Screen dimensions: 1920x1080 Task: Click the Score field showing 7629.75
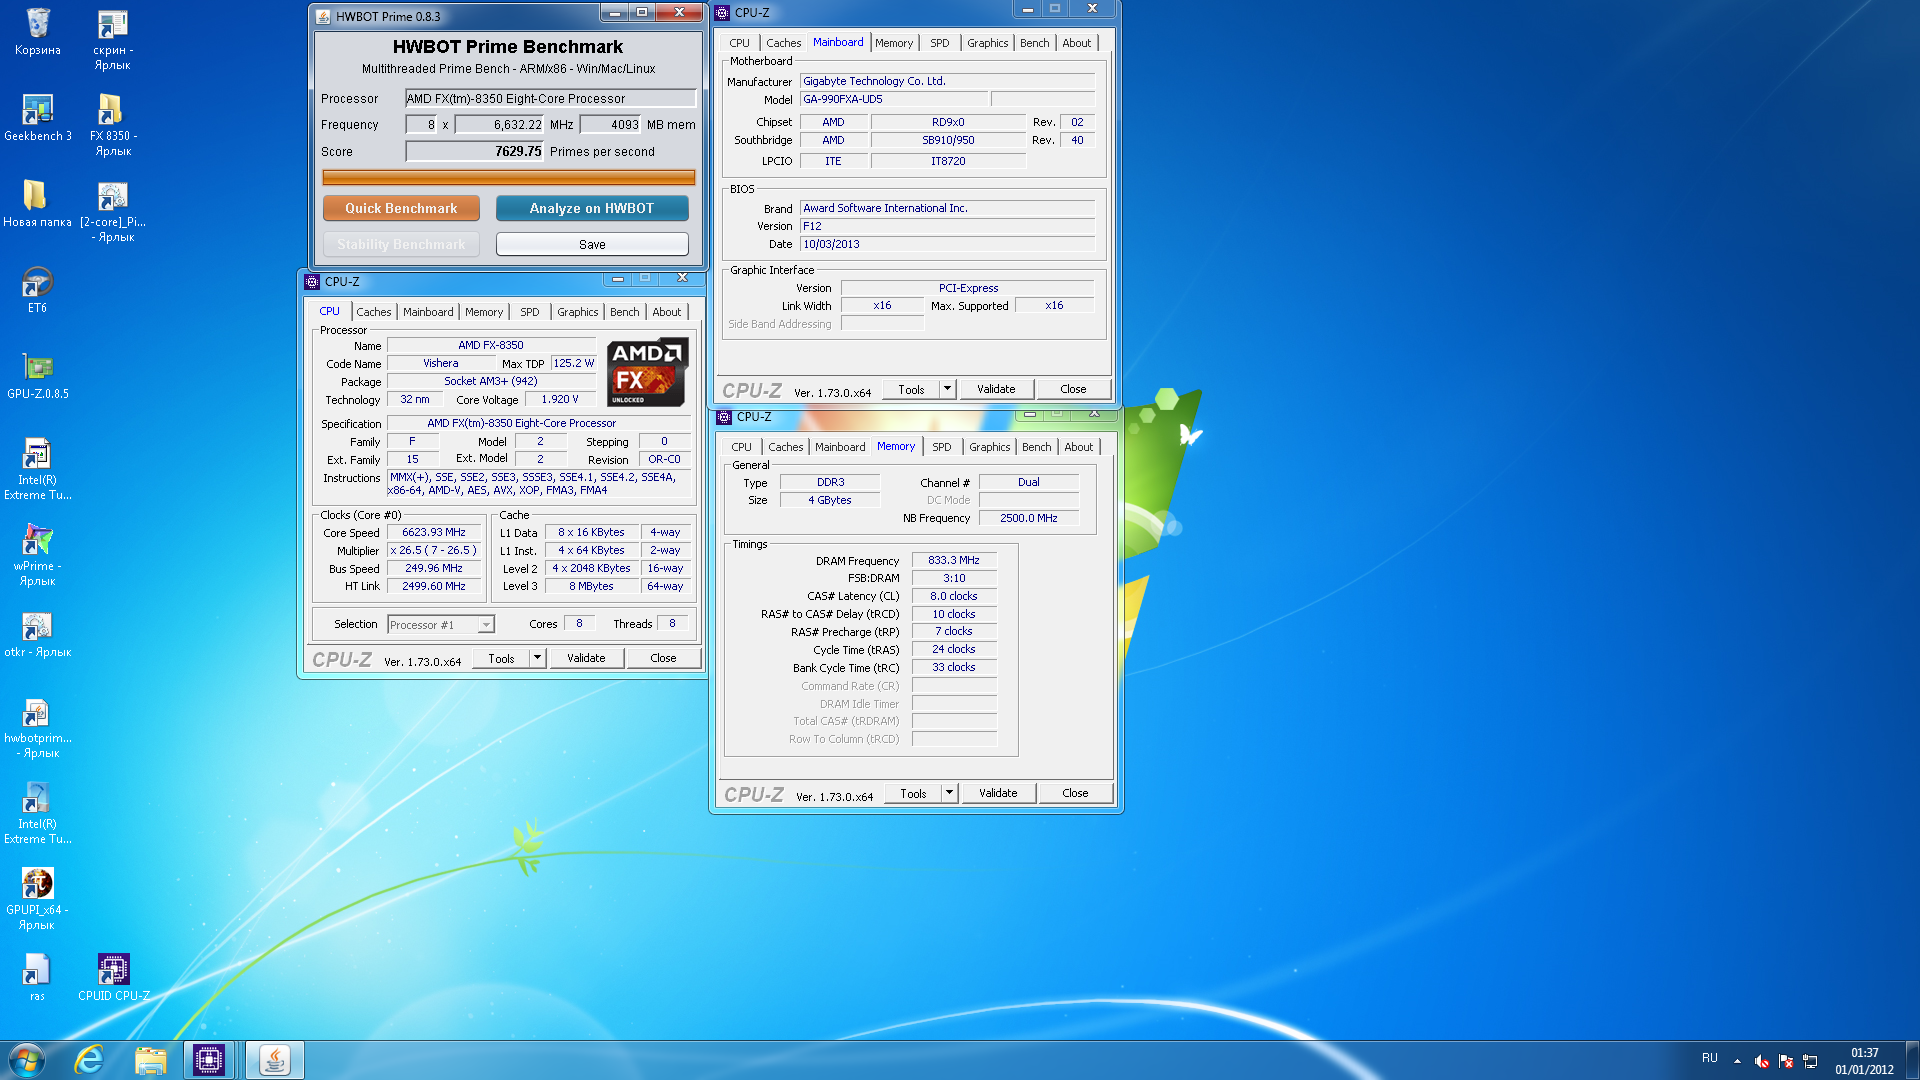[474, 151]
